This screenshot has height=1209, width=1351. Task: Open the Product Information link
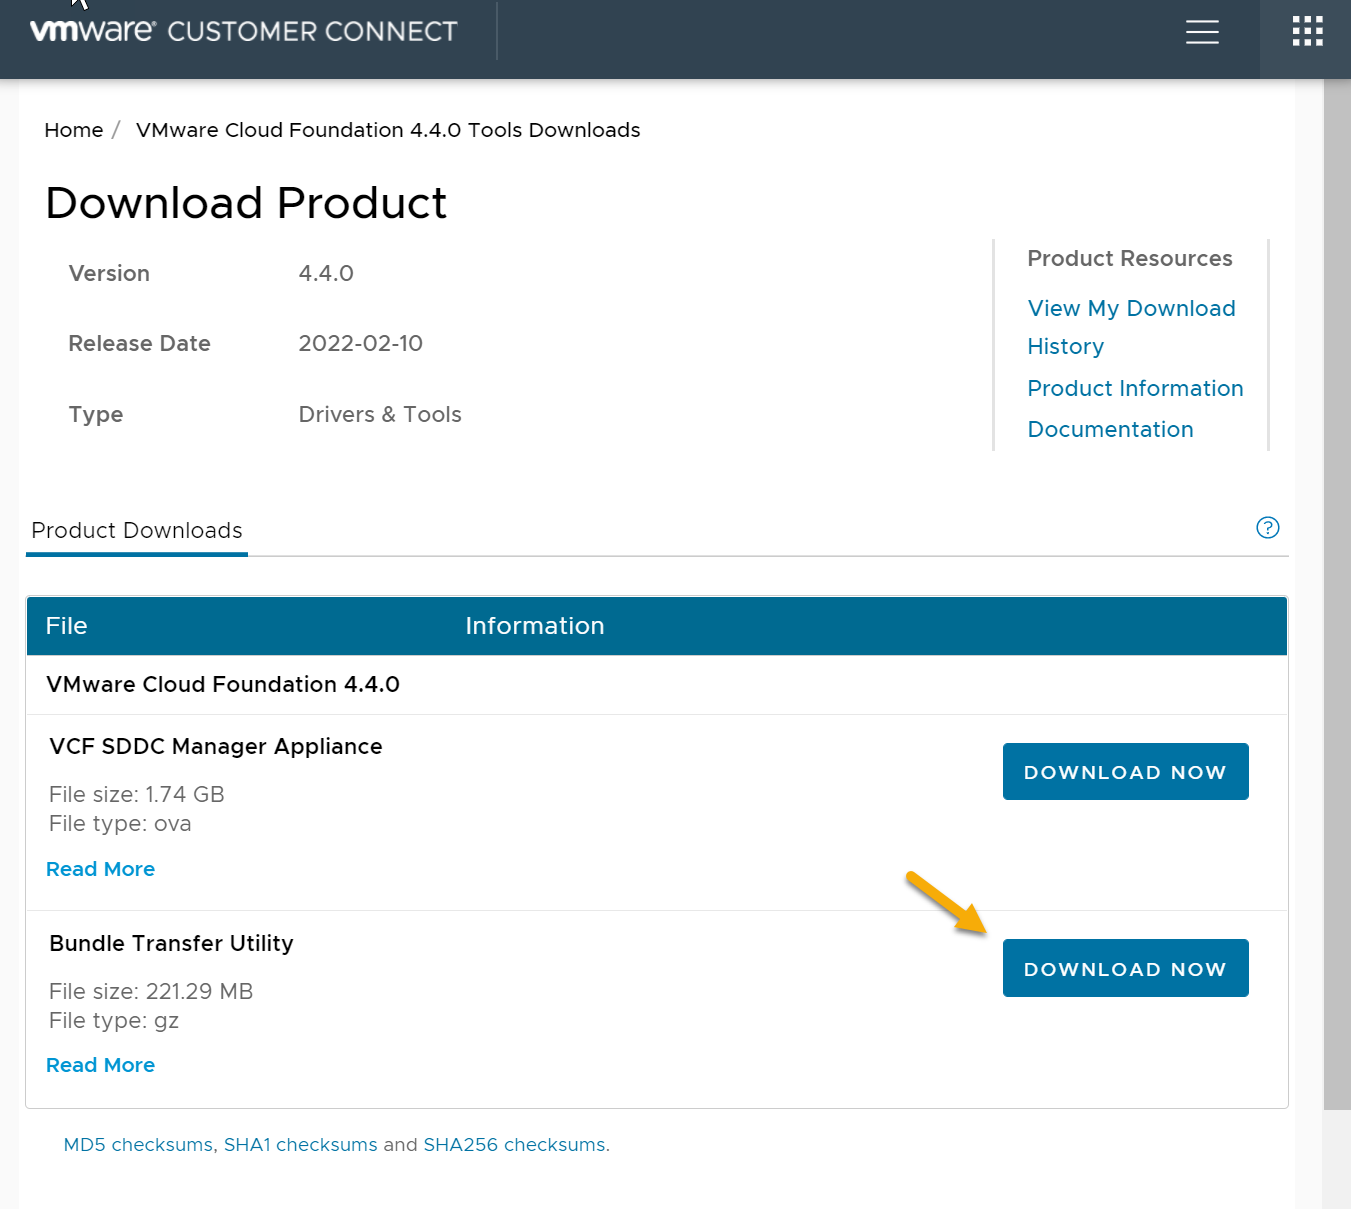click(x=1135, y=388)
